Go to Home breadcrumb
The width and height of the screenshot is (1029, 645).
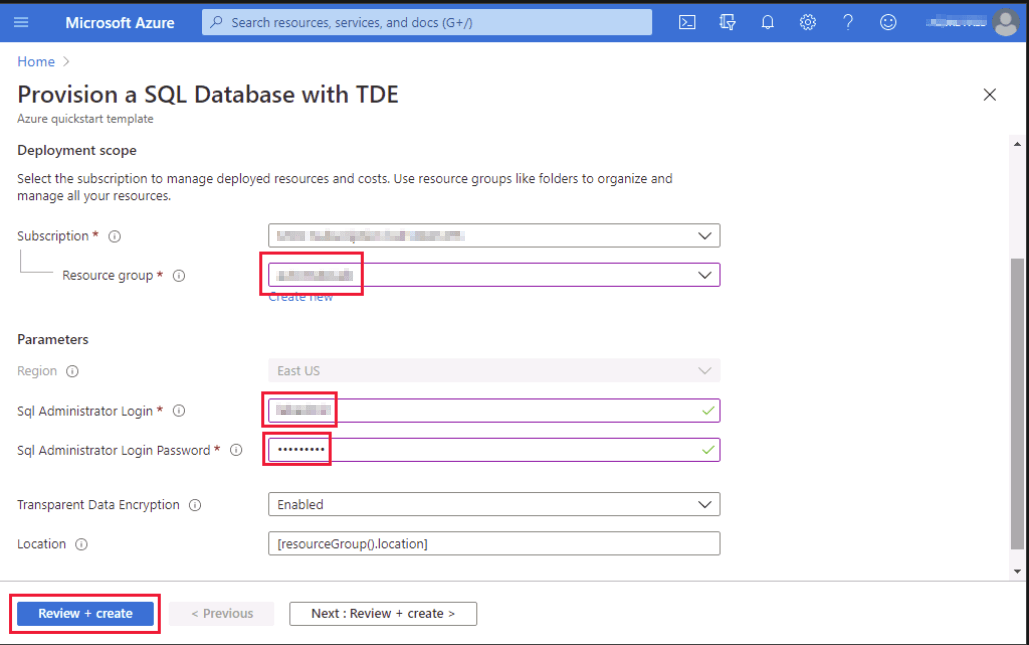pyautogui.click(x=34, y=62)
